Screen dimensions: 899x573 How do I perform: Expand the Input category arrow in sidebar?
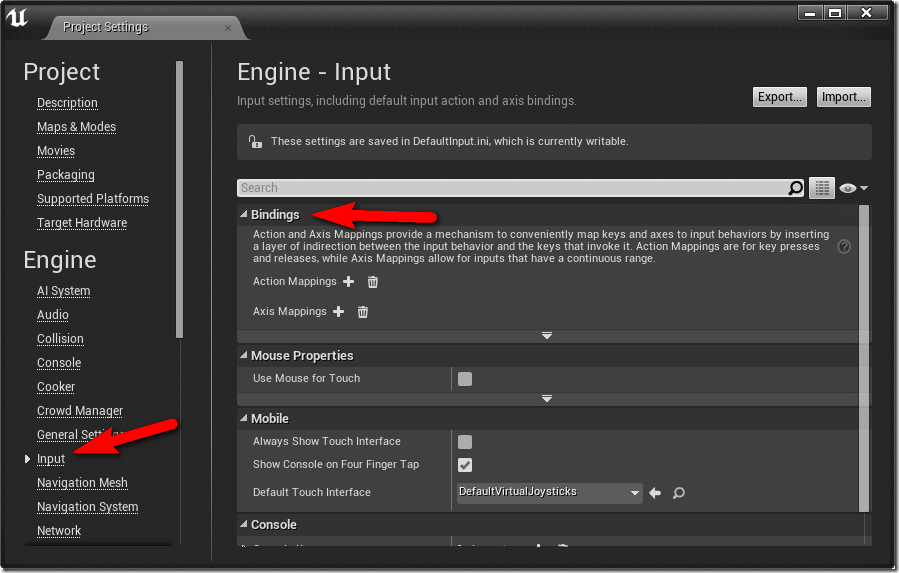click(27, 459)
